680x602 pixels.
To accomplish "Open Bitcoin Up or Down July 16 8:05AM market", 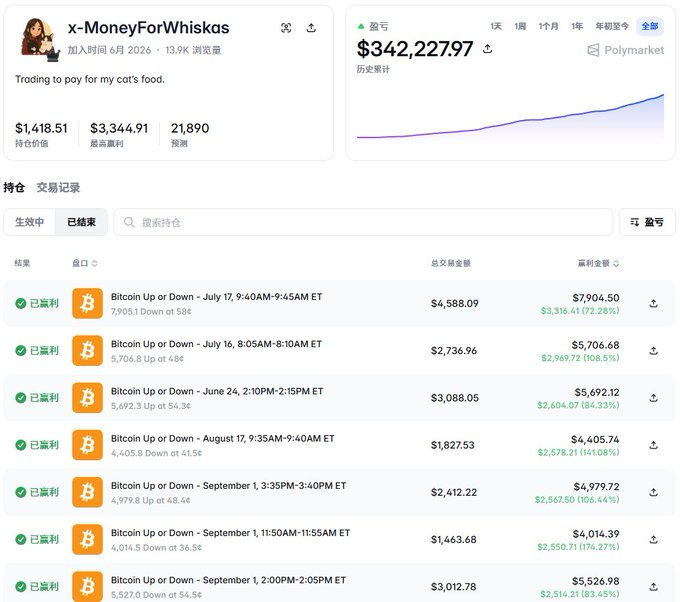I will (x=216, y=344).
